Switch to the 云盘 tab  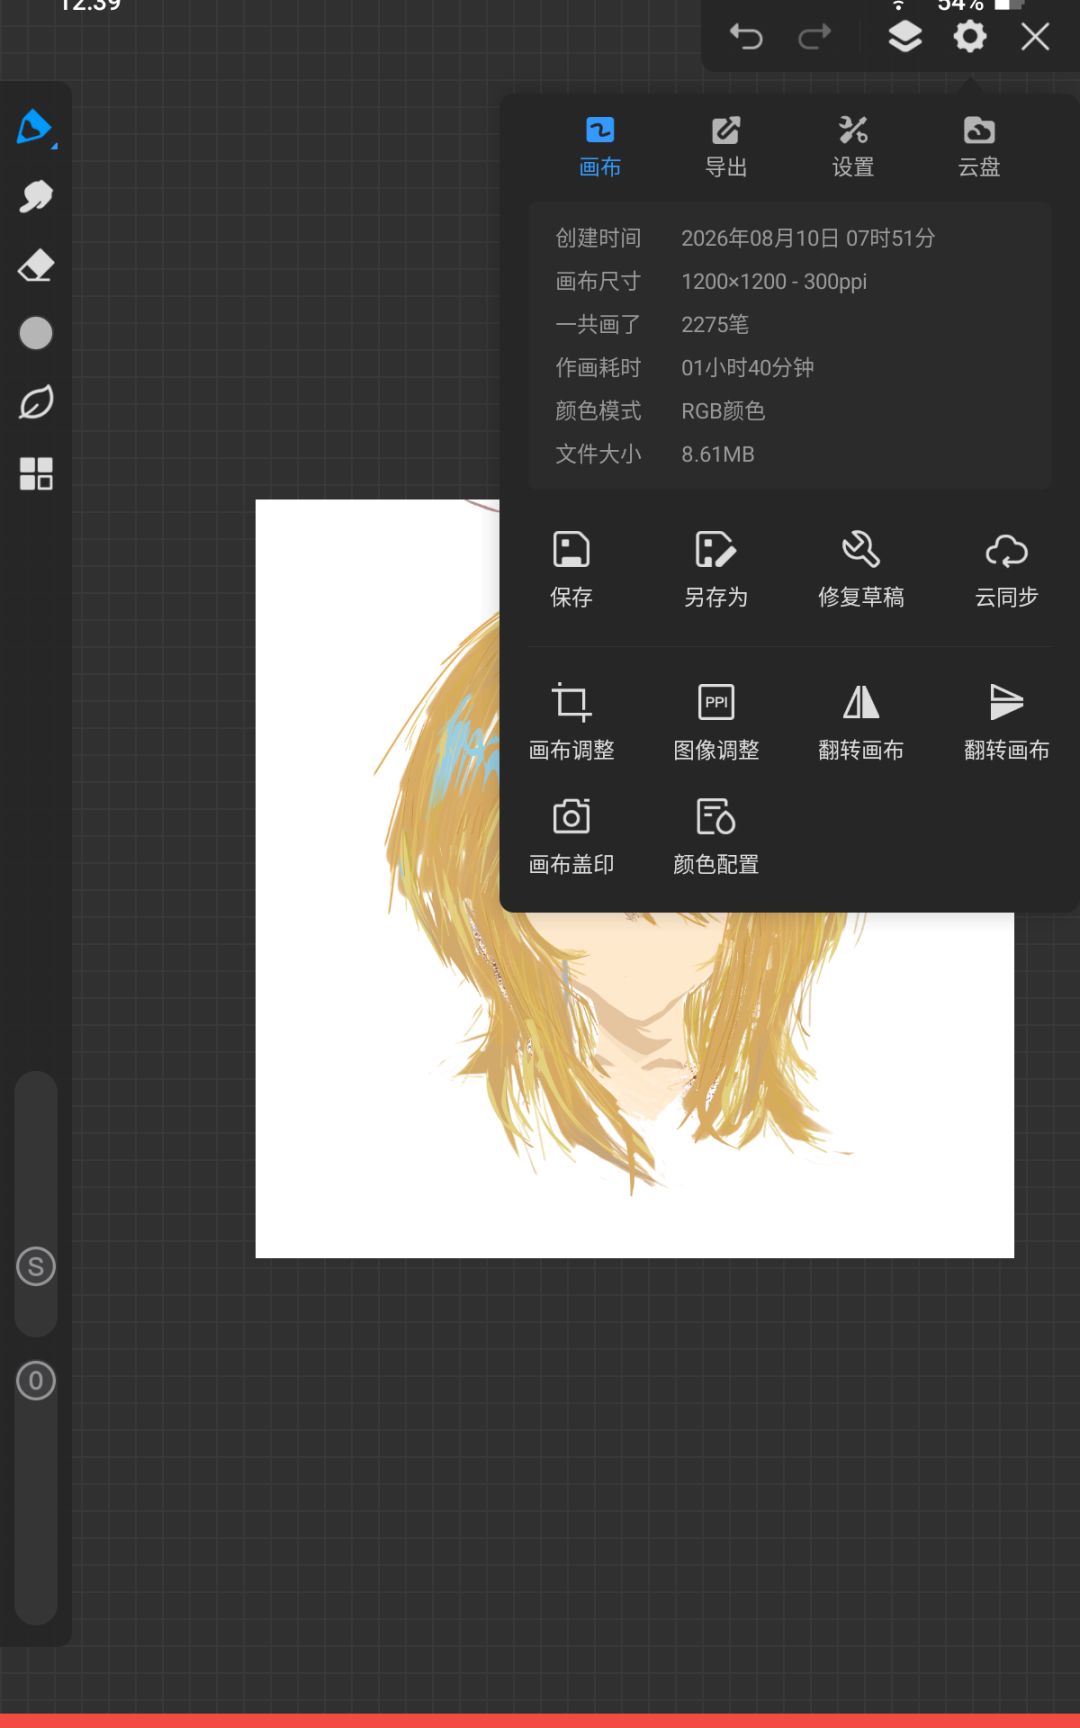coord(979,147)
